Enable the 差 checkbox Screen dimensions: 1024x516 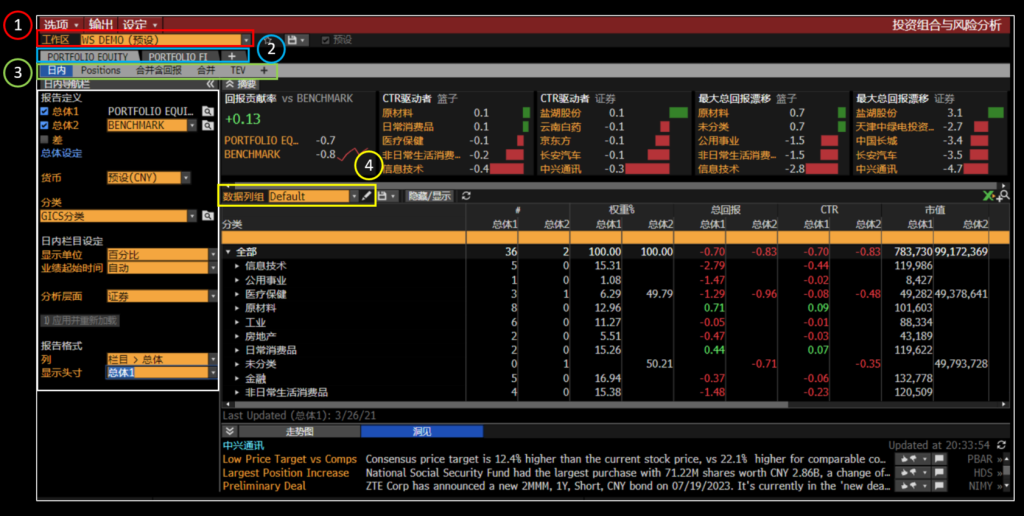(x=44, y=139)
